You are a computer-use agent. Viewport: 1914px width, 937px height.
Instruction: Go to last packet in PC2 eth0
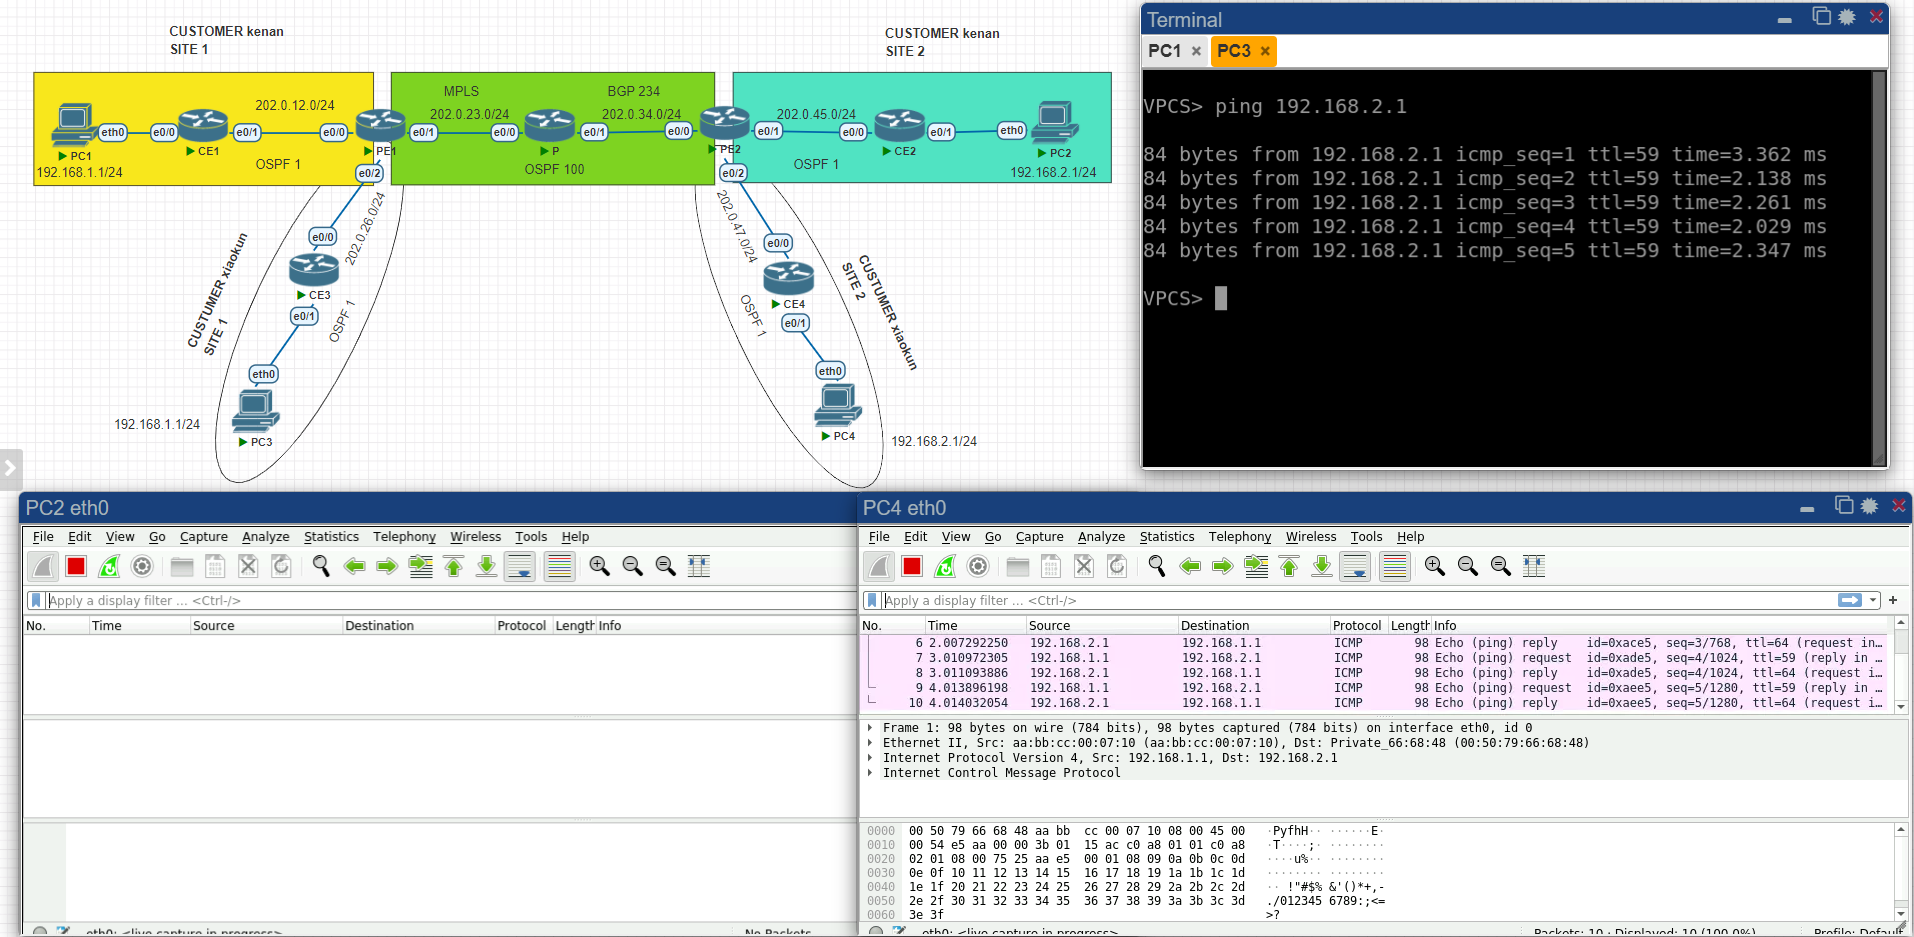pyautogui.click(x=486, y=567)
